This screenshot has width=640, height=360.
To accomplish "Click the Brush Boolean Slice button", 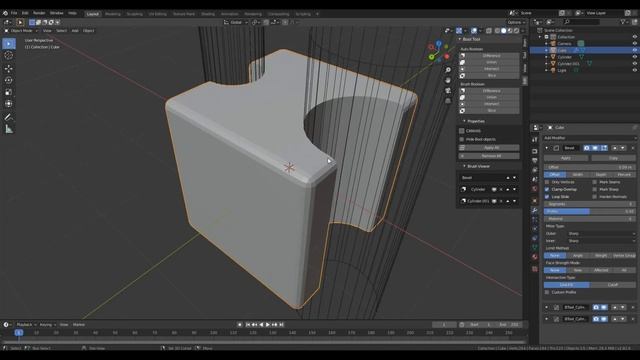I will click(x=489, y=111).
